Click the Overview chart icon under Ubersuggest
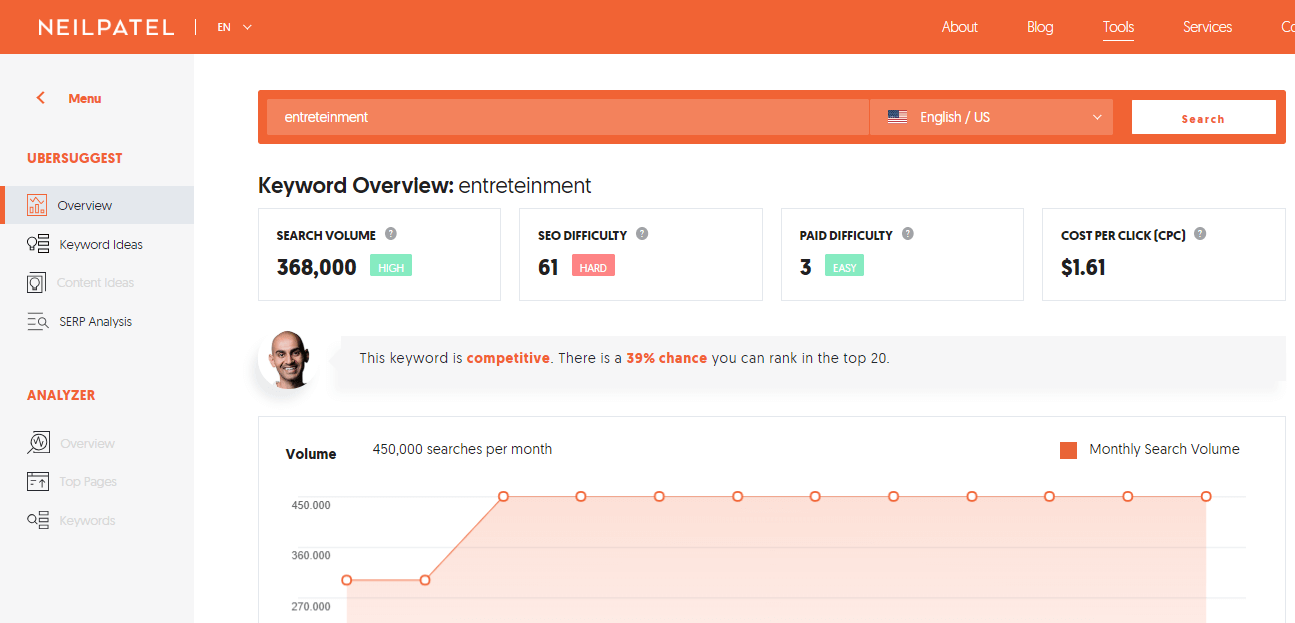The width and height of the screenshot is (1295, 623). (37, 205)
